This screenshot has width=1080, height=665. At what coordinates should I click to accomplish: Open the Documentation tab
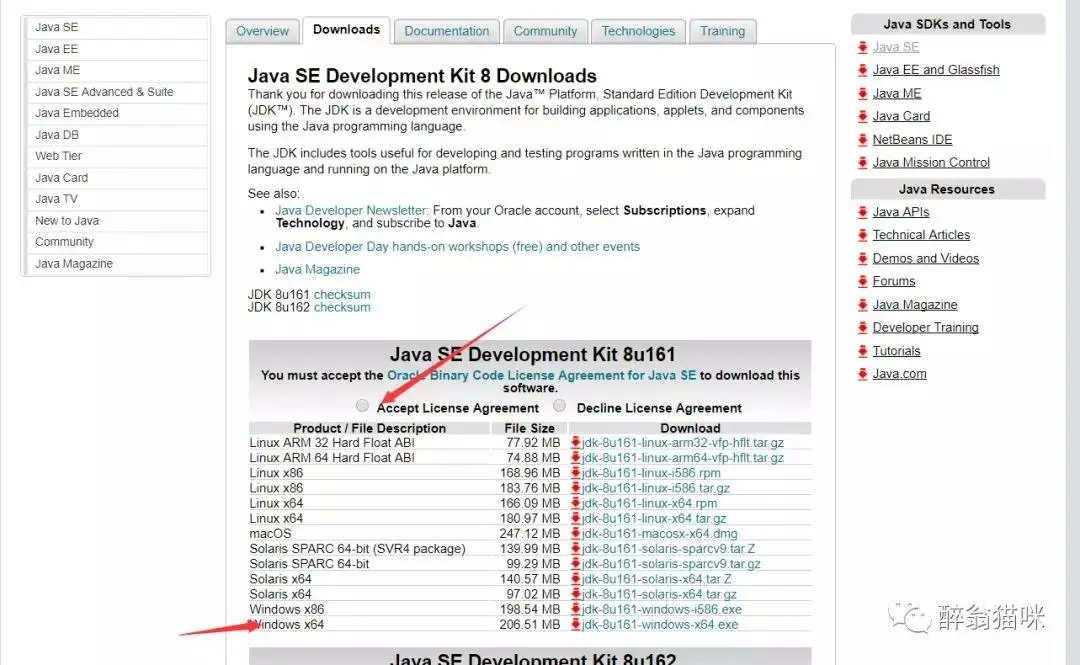coord(446,31)
